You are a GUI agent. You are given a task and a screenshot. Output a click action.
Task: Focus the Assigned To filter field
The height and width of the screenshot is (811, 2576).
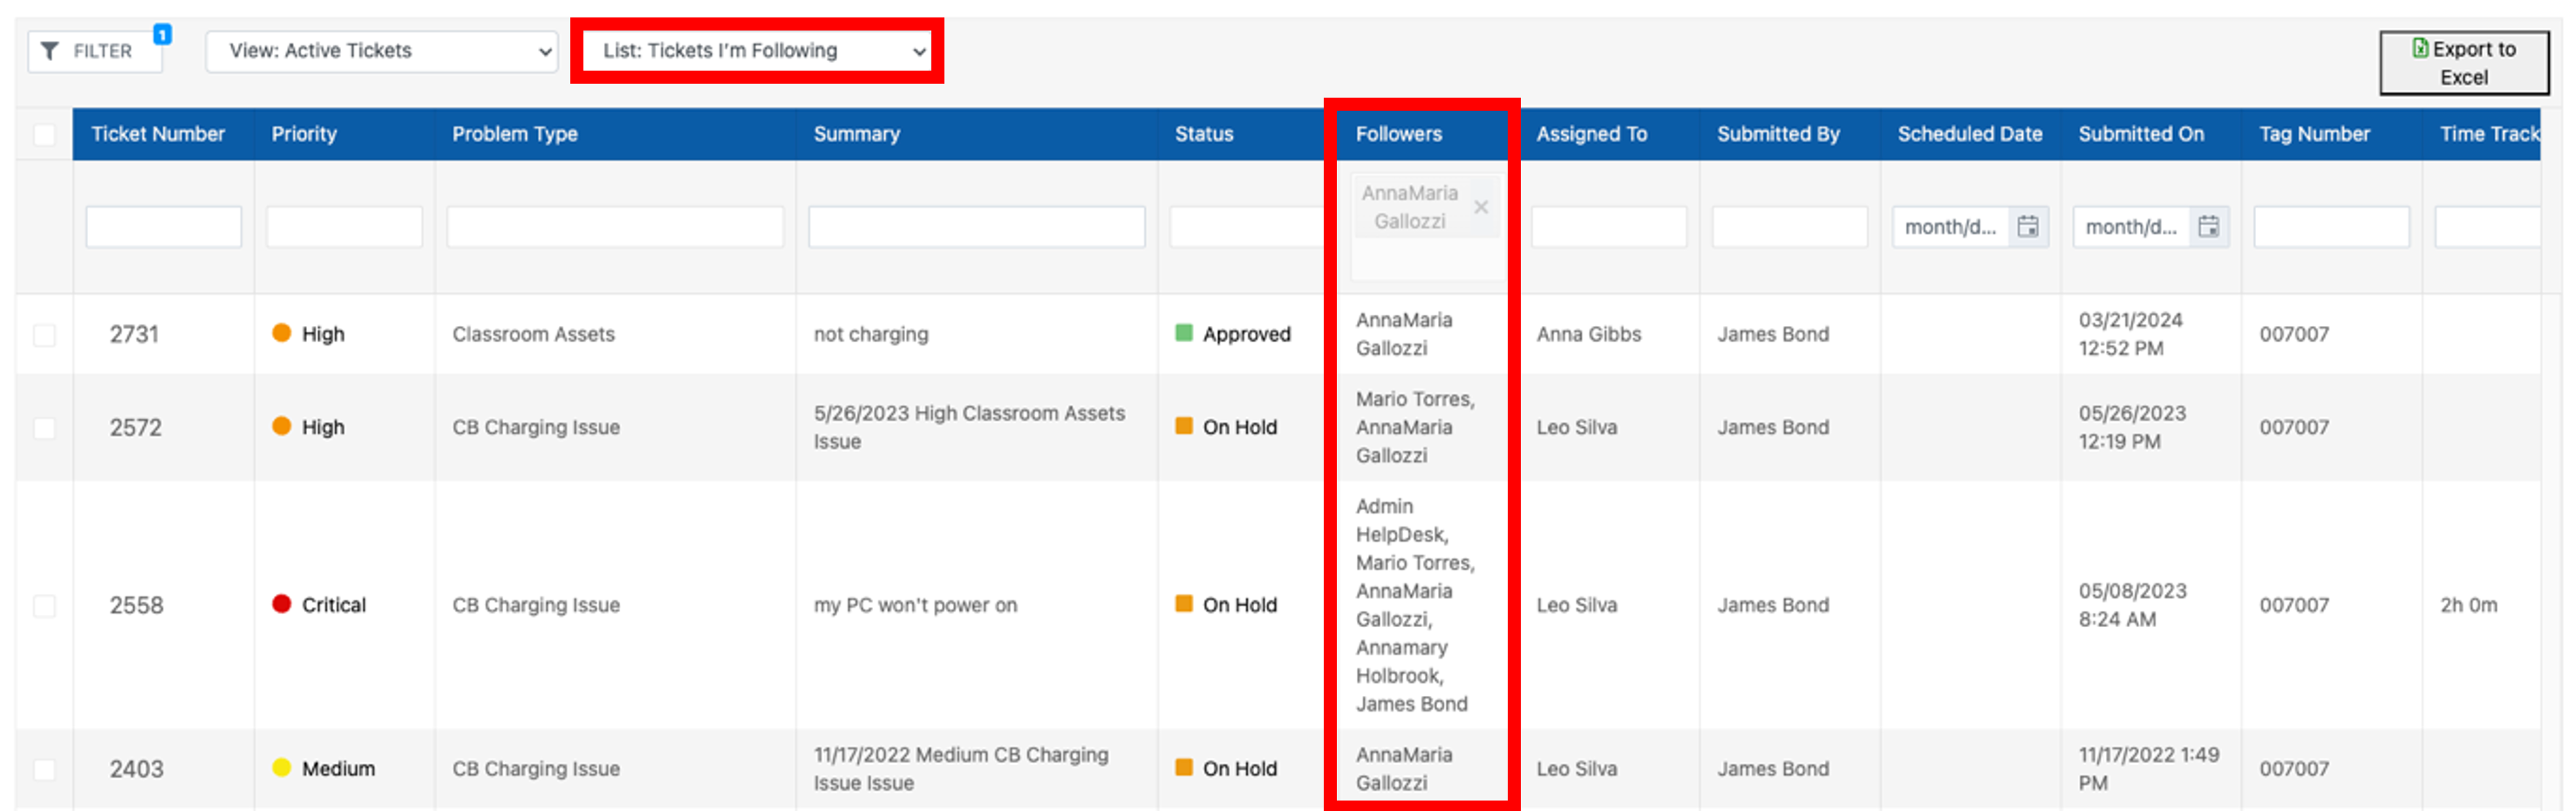[1609, 227]
